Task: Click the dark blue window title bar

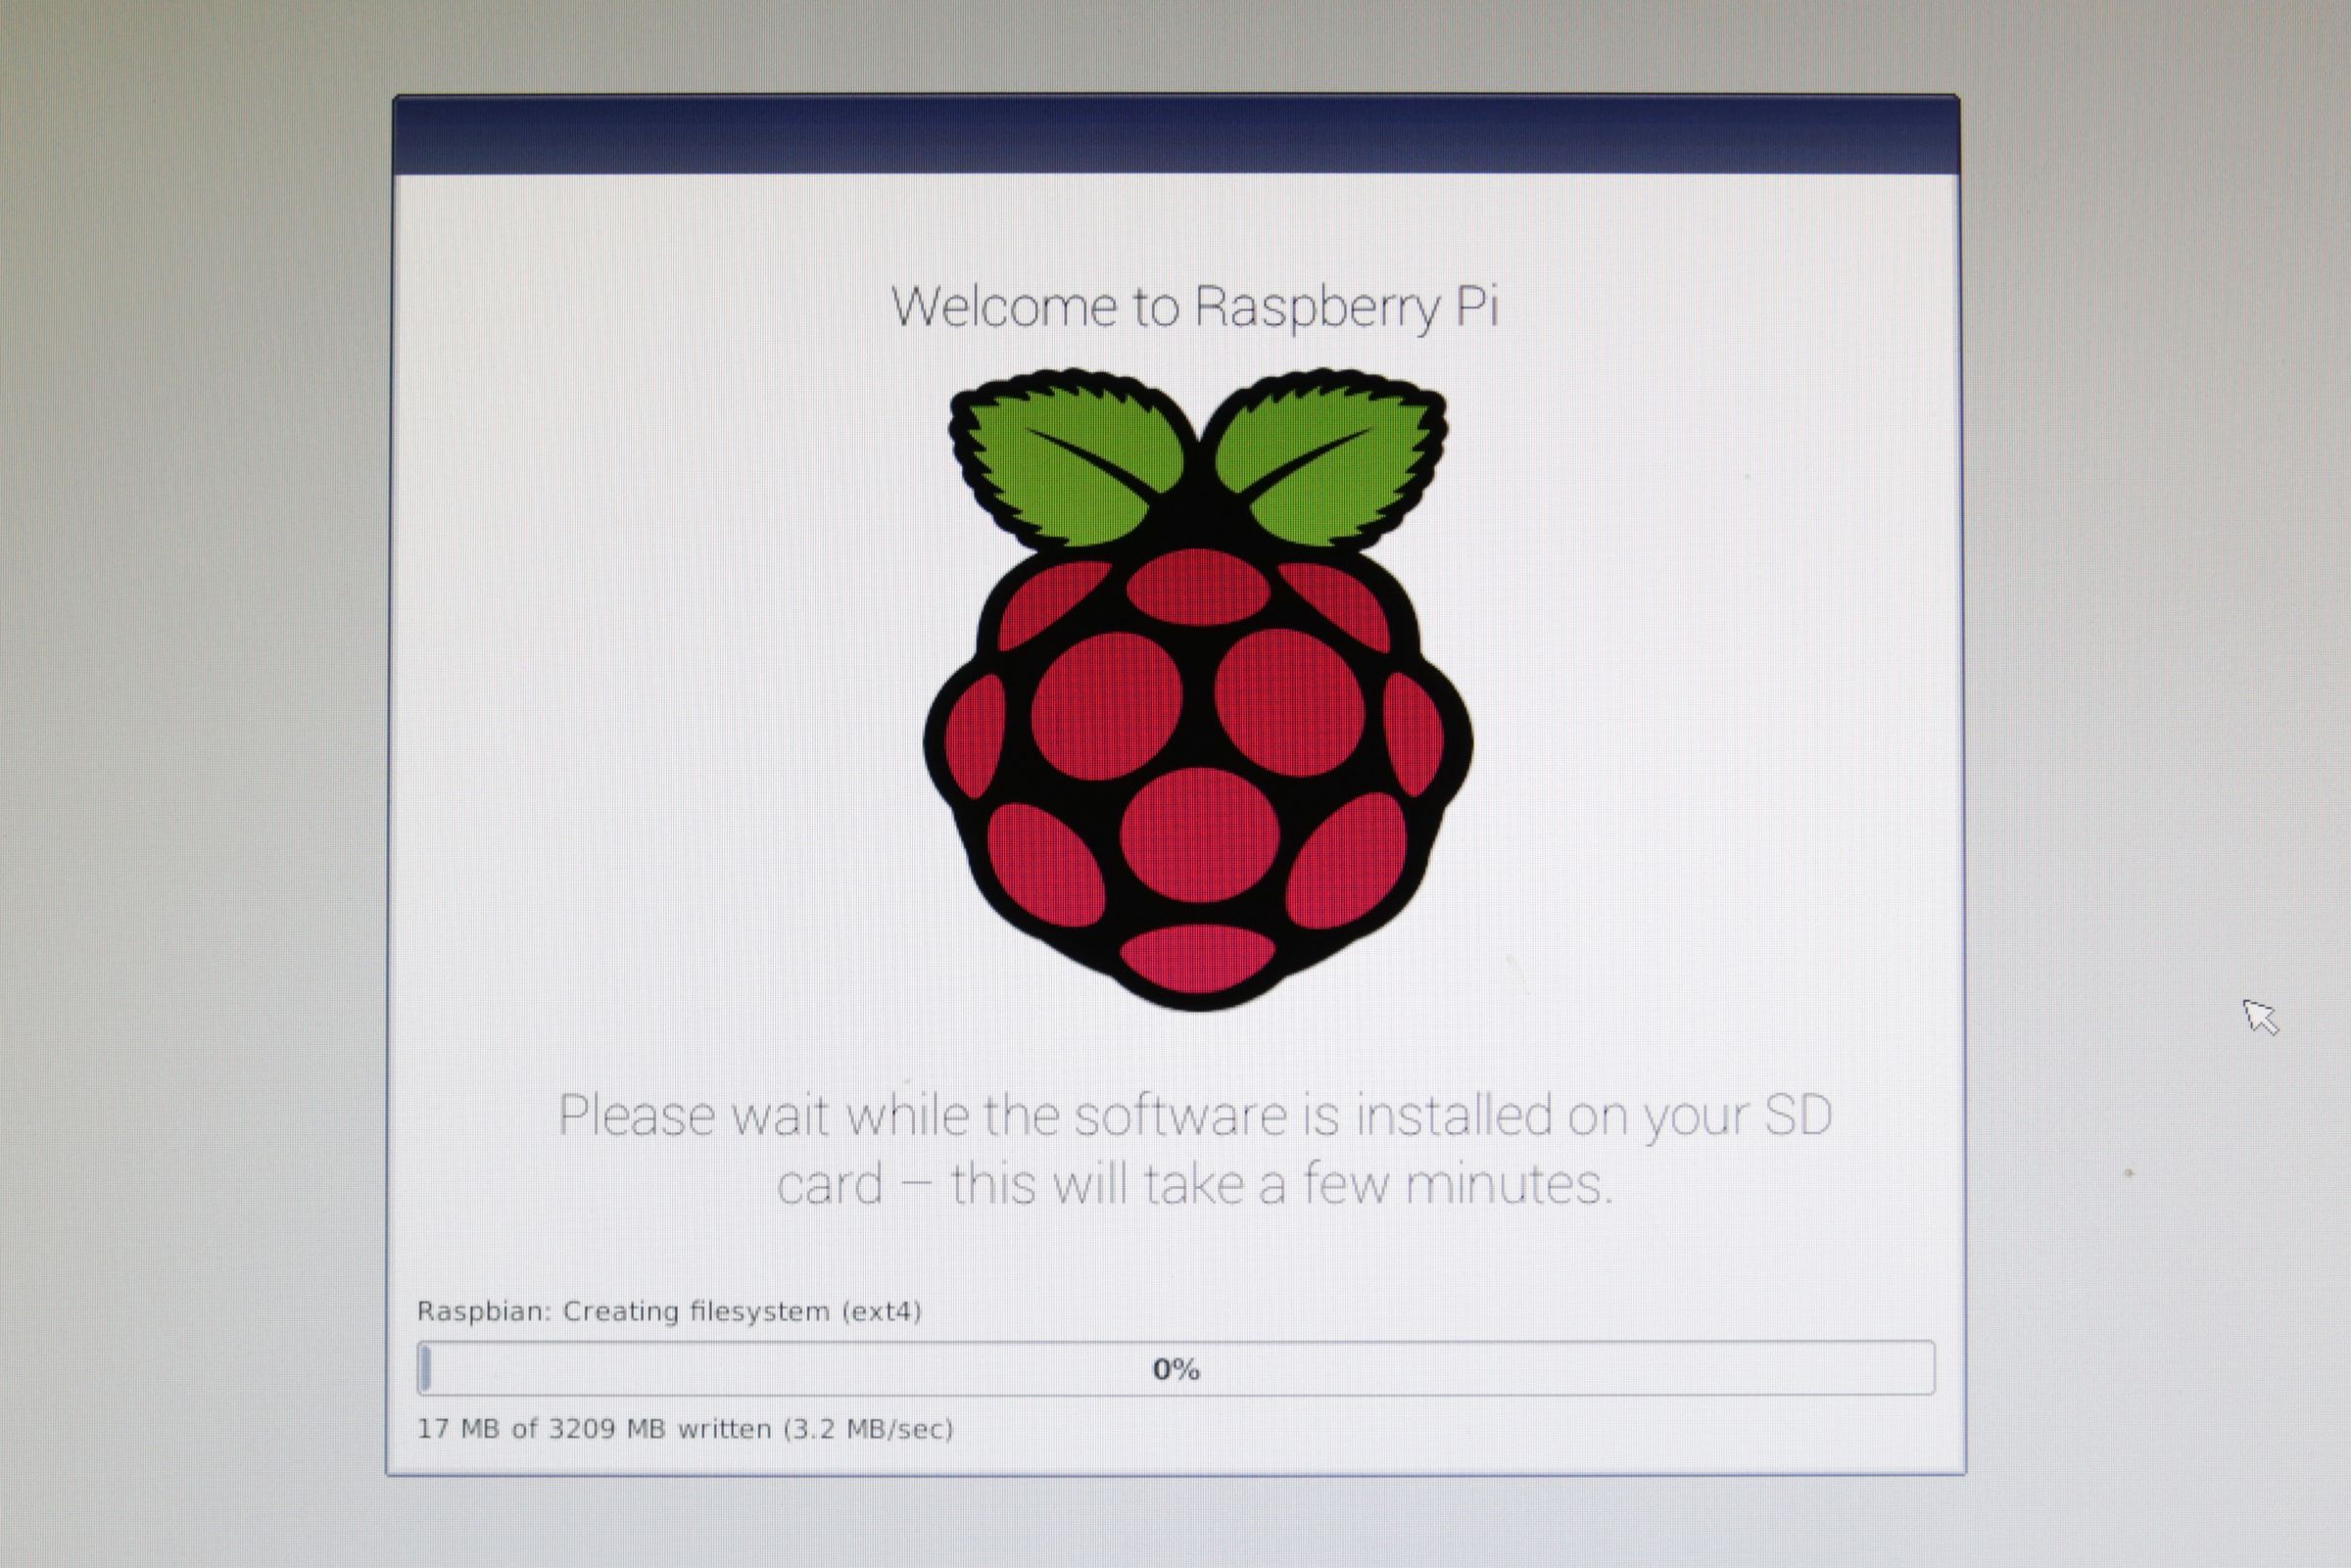Action: coord(1175,136)
